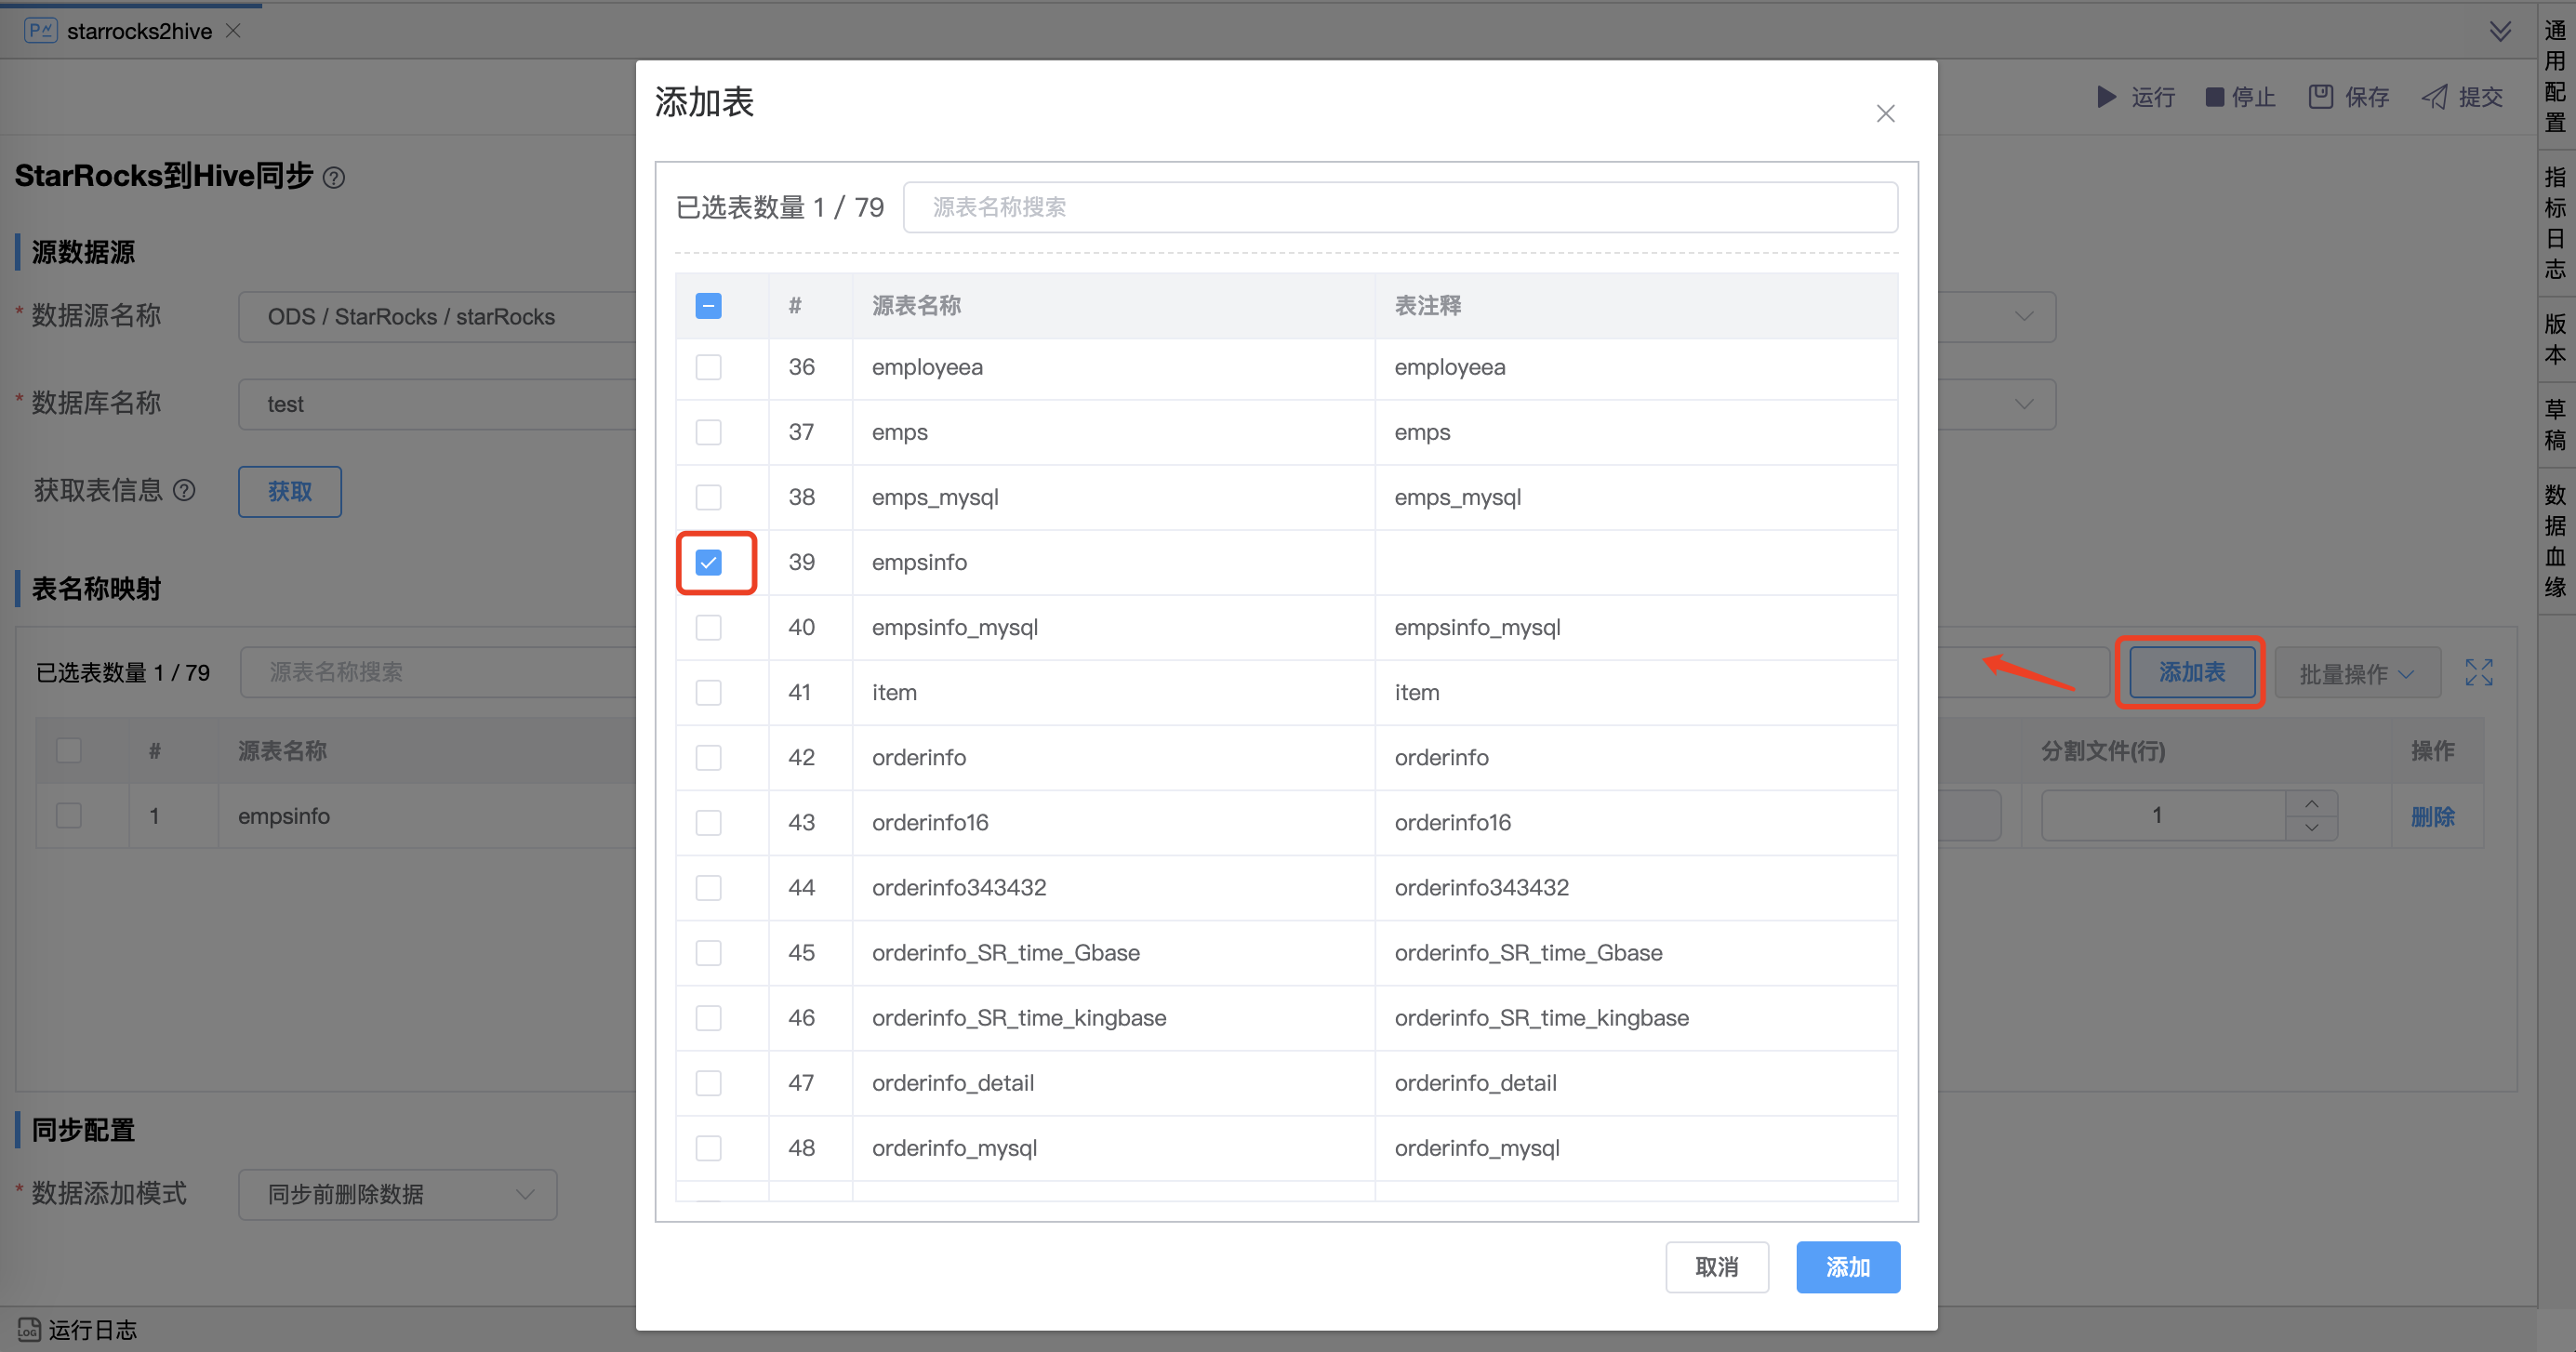
Task: Click the 取消 button
Action: point(1716,1267)
